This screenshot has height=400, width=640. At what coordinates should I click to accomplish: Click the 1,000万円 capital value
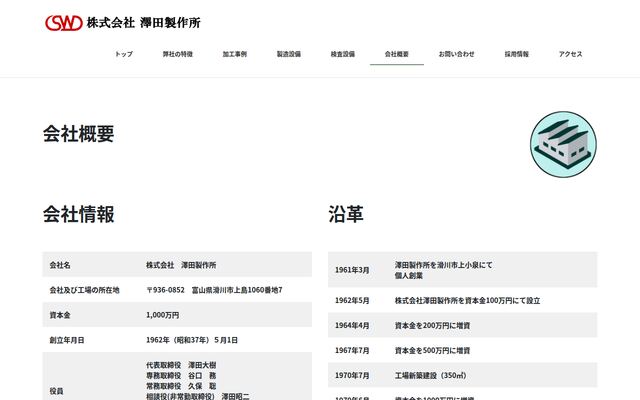pos(162,315)
